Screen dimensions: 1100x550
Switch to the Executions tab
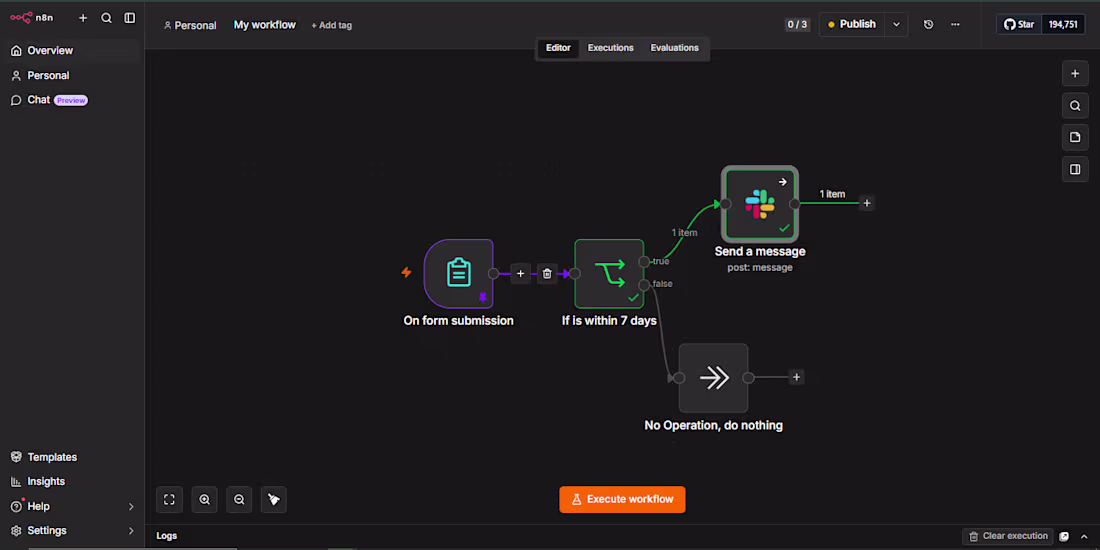[610, 48]
